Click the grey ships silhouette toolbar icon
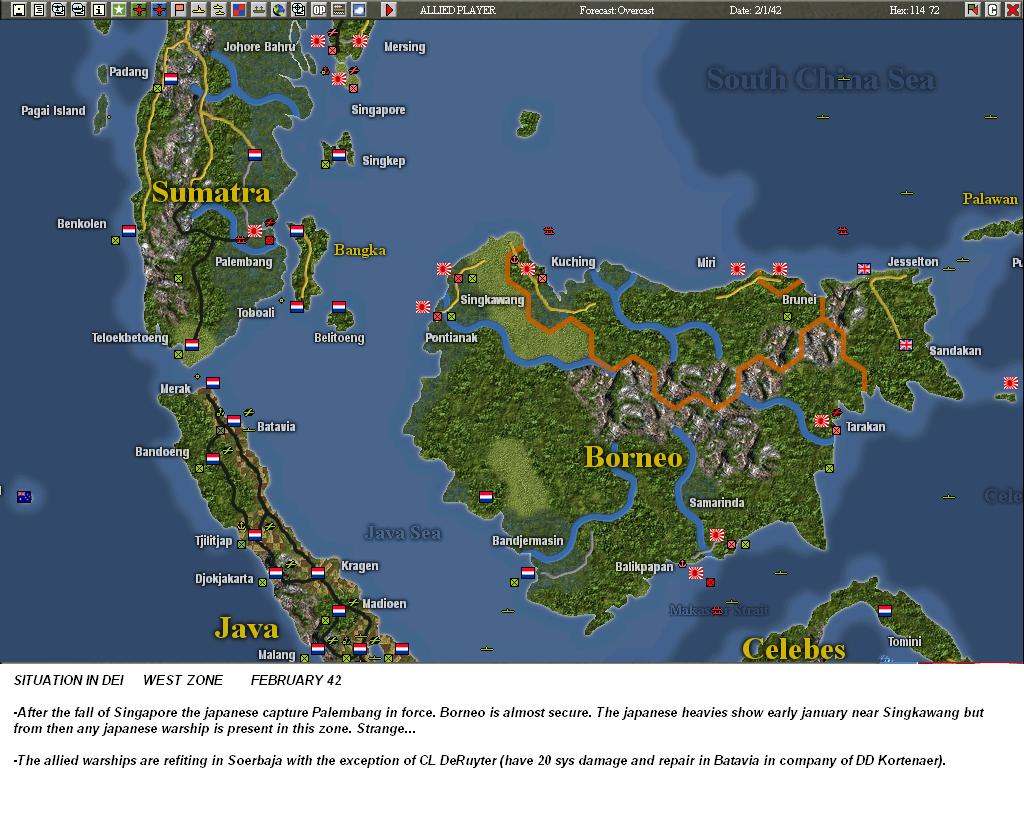The width and height of the screenshot is (1024, 827). (x=259, y=10)
